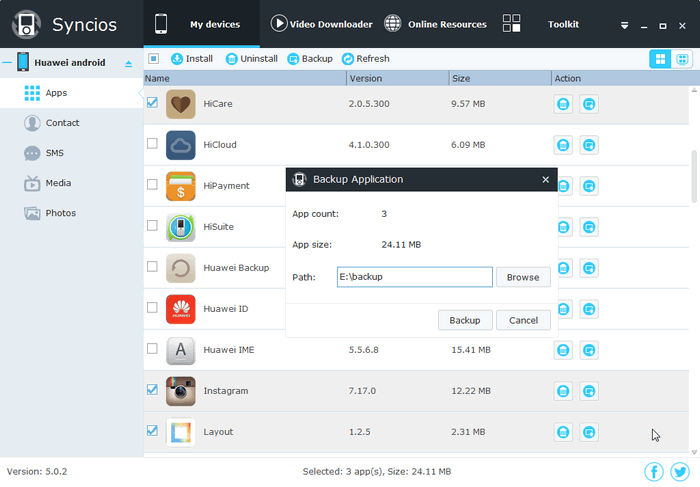
Task: Open the My devices tab
Action: click(201, 24)
